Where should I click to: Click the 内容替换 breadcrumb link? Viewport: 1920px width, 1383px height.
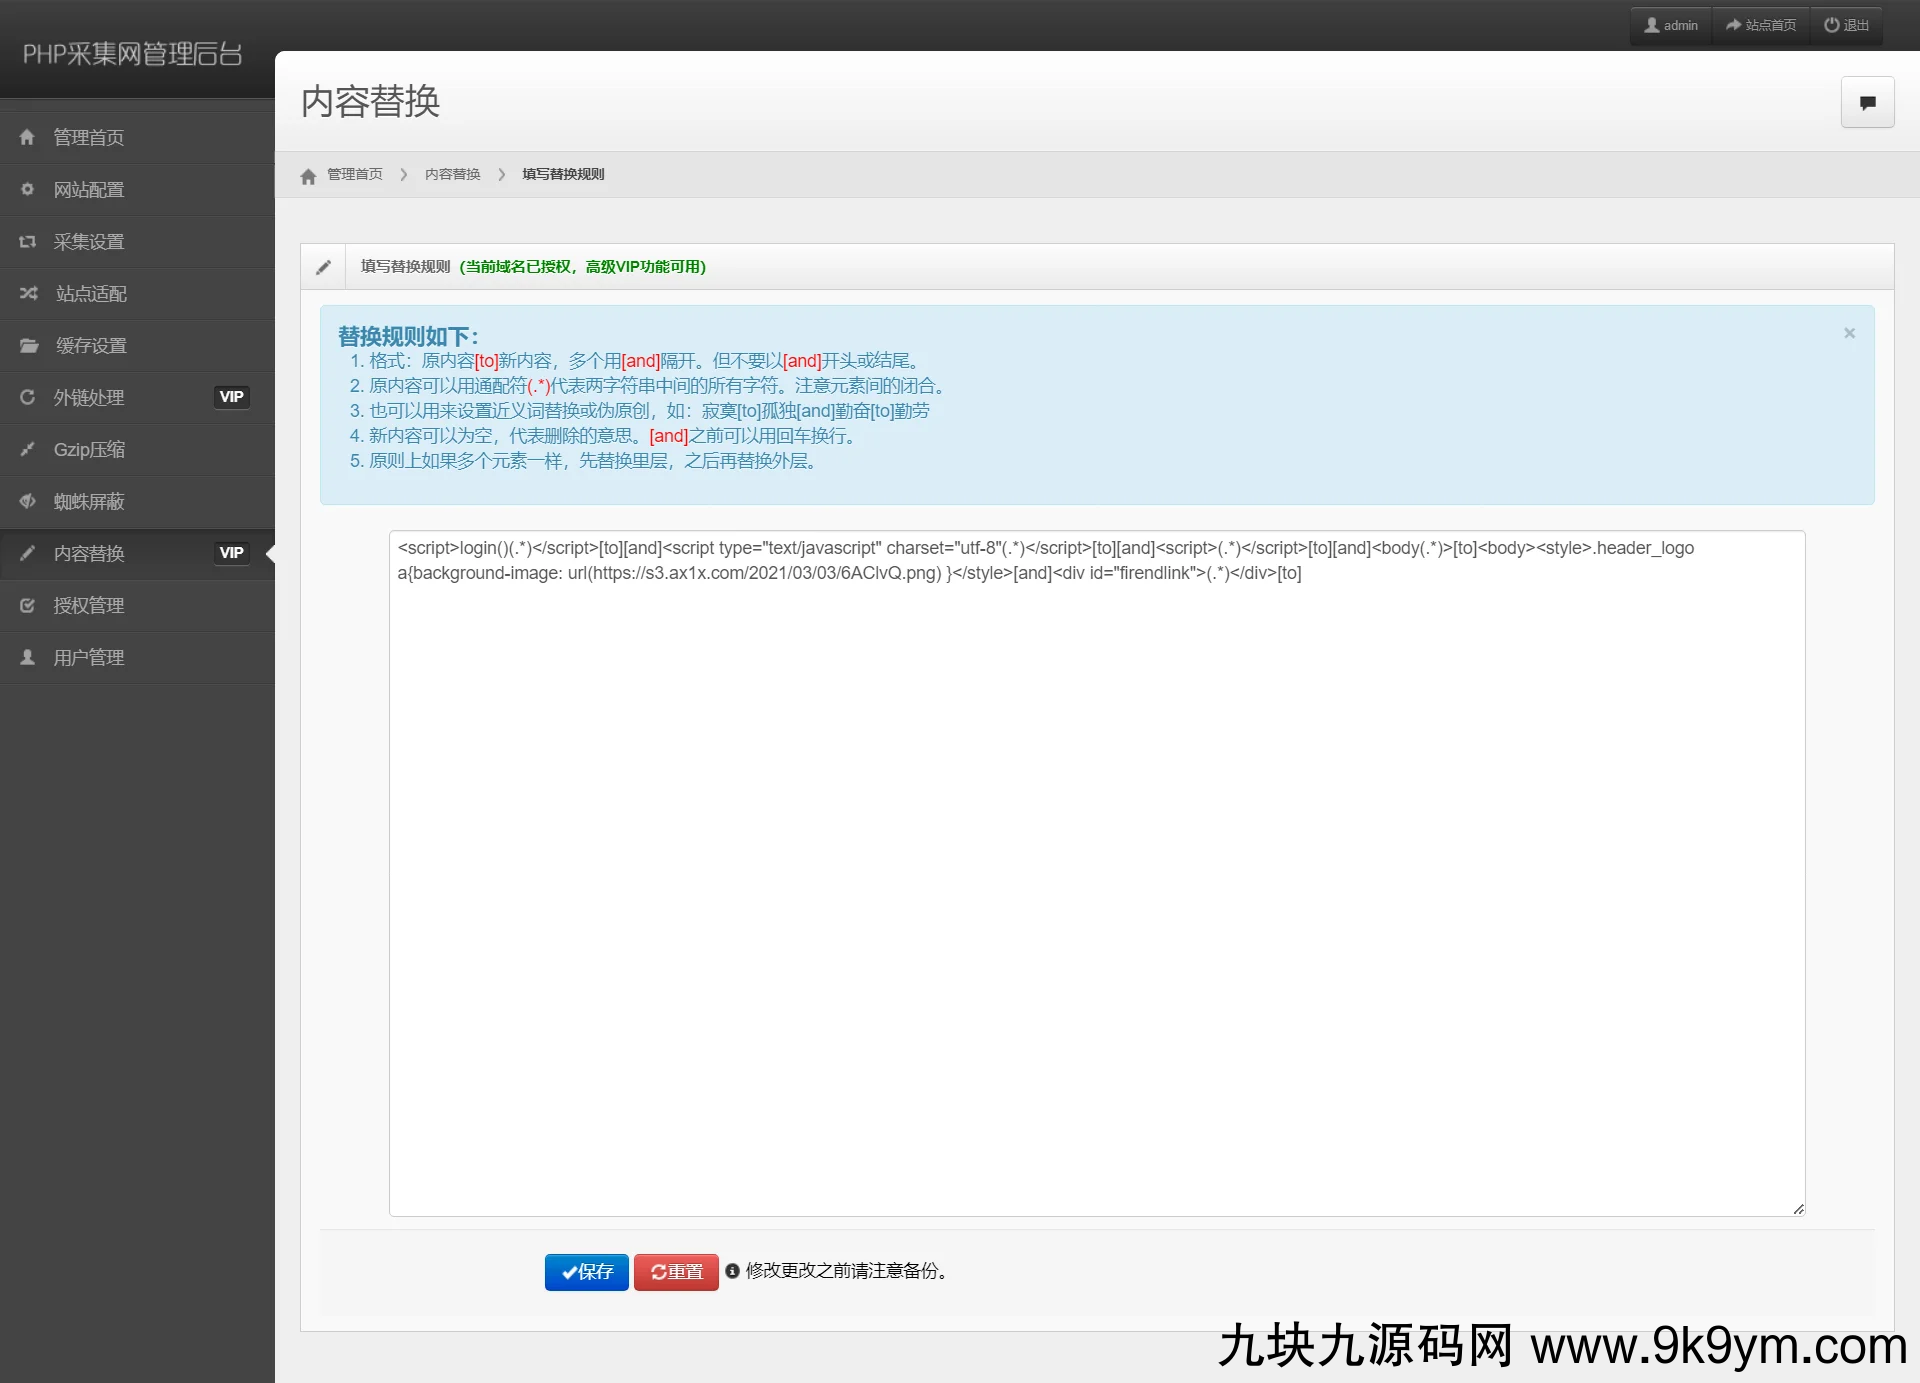coord(452,174)
